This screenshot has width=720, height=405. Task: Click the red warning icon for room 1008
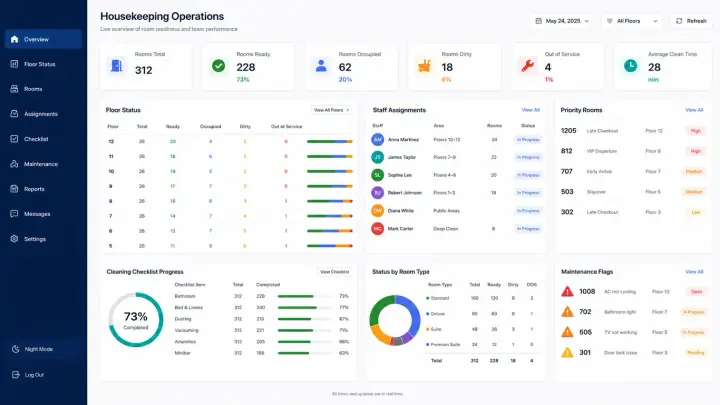click(x=568, y=291)
